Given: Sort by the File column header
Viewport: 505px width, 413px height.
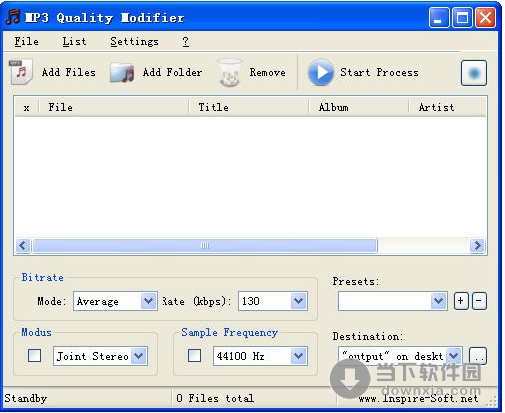Looking at the screenshot, I should (x=114, y=107).
